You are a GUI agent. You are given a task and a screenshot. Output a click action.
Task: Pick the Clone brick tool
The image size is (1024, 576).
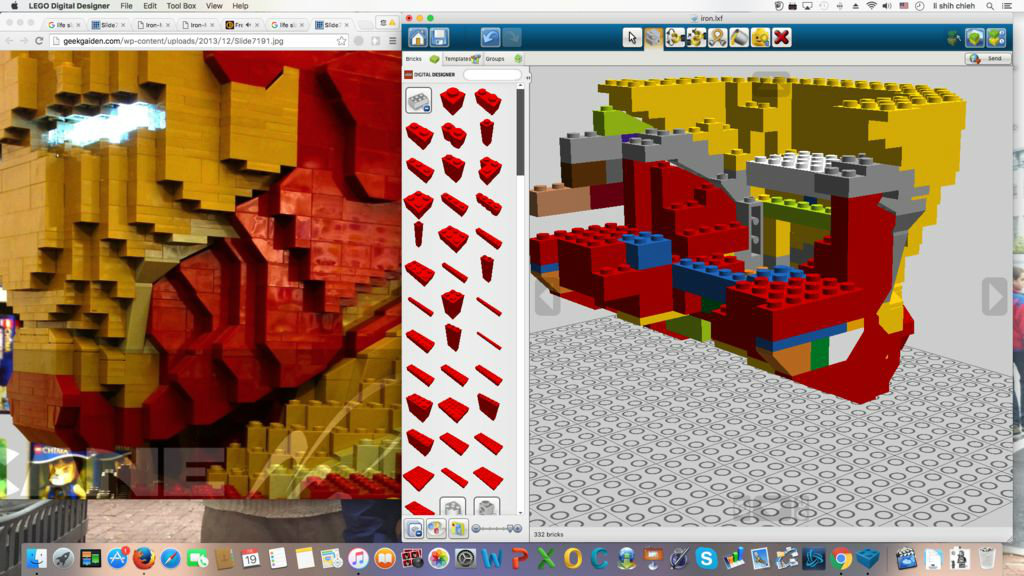tap(653, 37)
